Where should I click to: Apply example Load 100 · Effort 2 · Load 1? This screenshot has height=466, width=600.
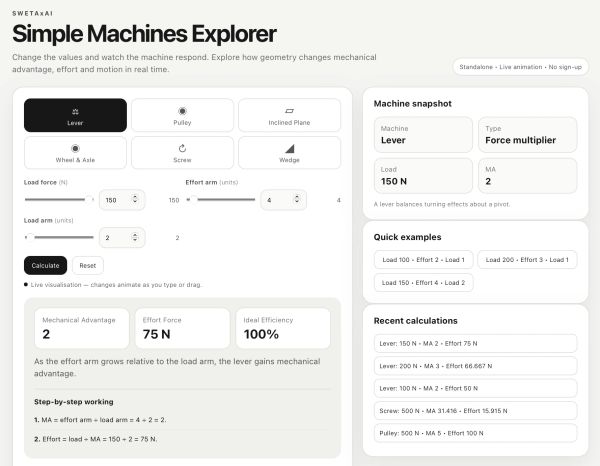click(x=423, y=260)
